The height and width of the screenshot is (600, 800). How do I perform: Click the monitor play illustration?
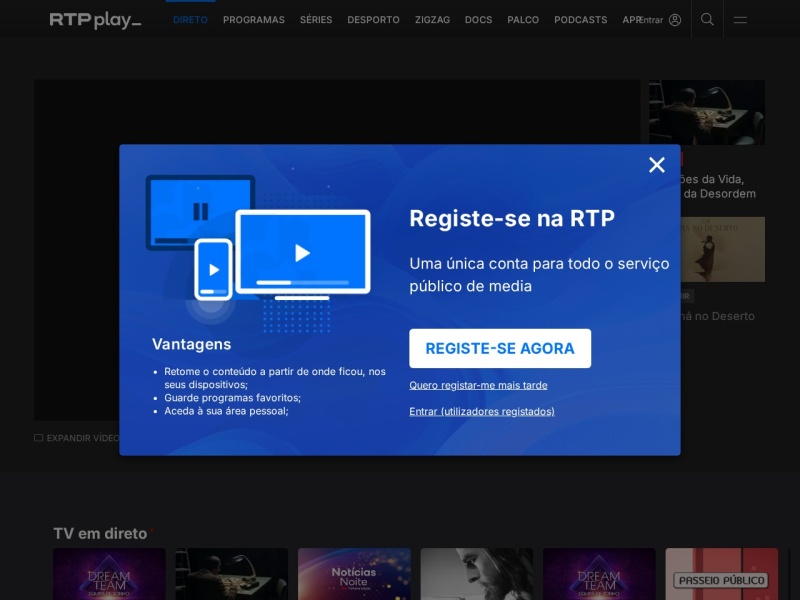pos(303,253)
